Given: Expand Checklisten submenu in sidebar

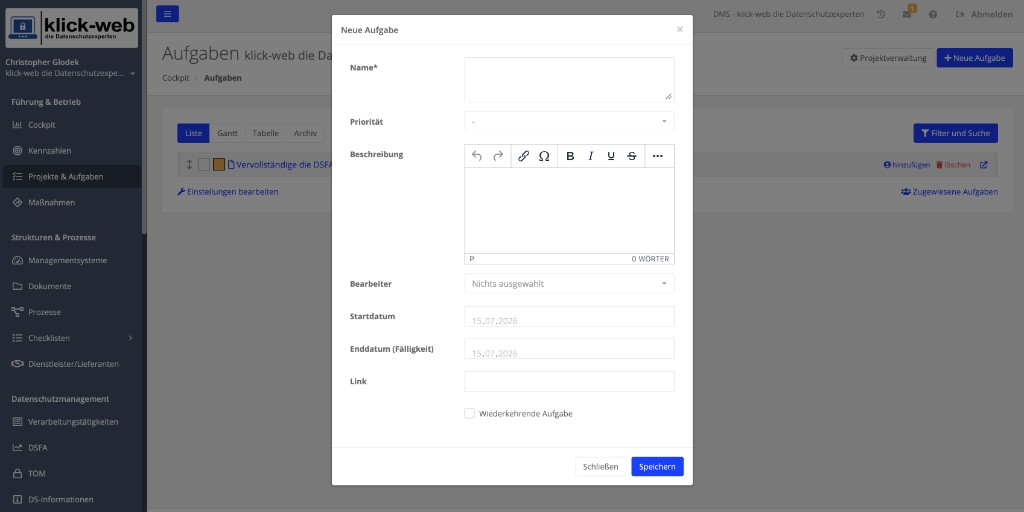Looking at the screenshot, I should tap(71, 338).
